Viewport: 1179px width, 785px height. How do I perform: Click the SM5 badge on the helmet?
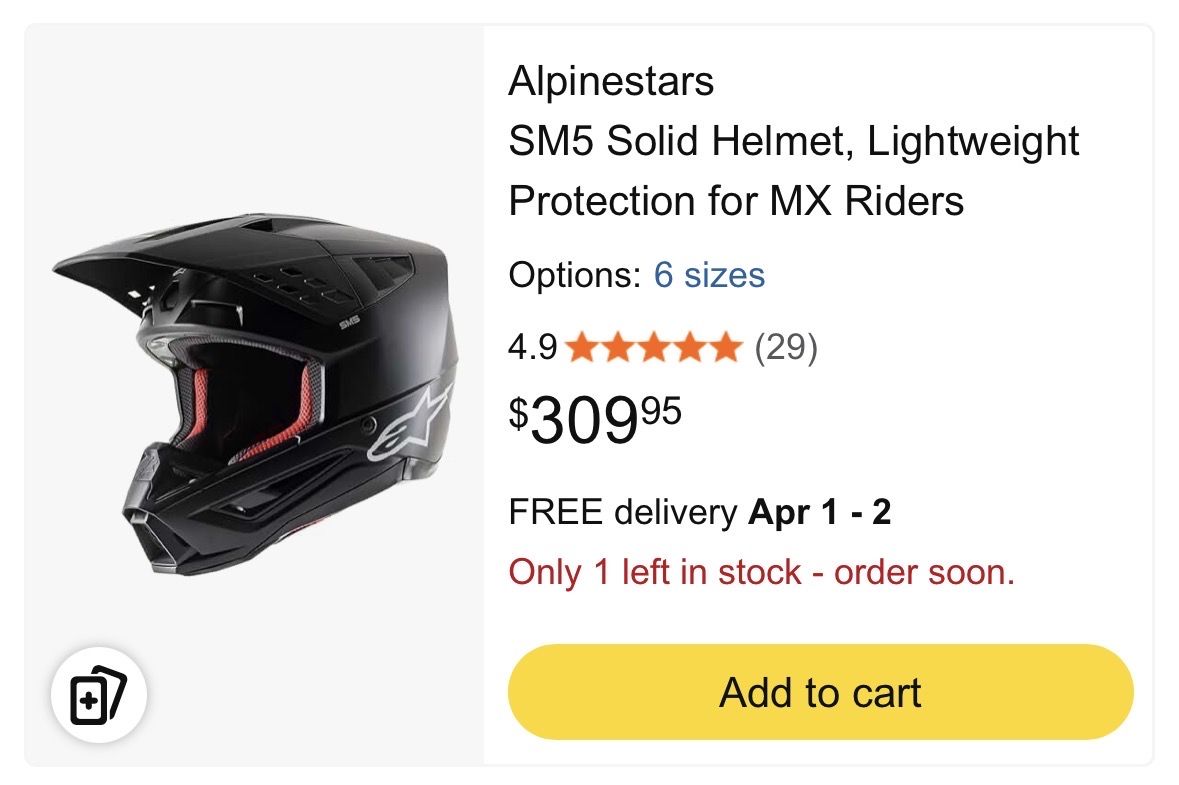coord(349,323)
